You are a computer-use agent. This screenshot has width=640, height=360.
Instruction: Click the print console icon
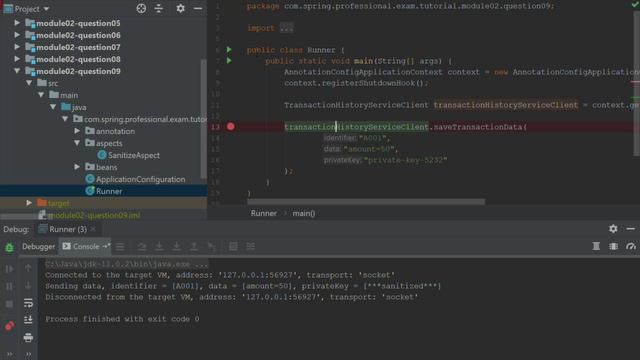click(28, 338)
